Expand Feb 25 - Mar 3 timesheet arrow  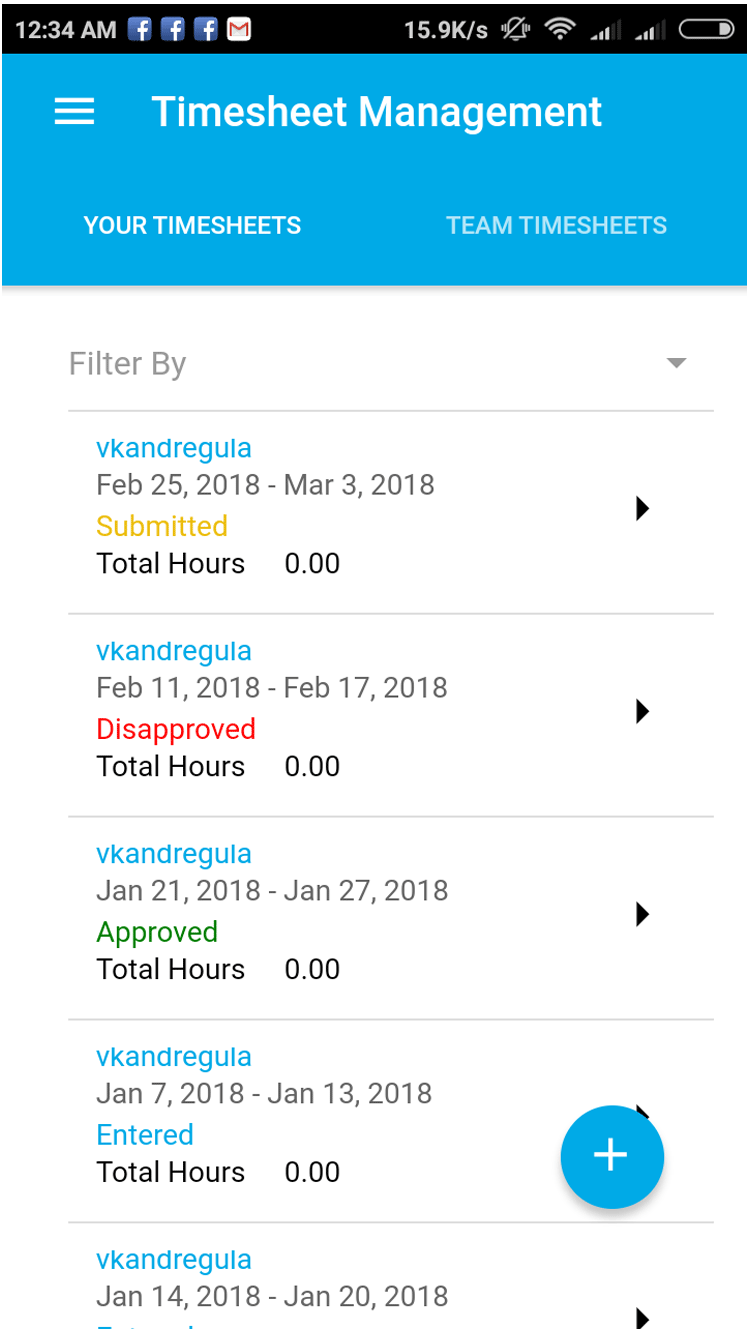point(642,509)
